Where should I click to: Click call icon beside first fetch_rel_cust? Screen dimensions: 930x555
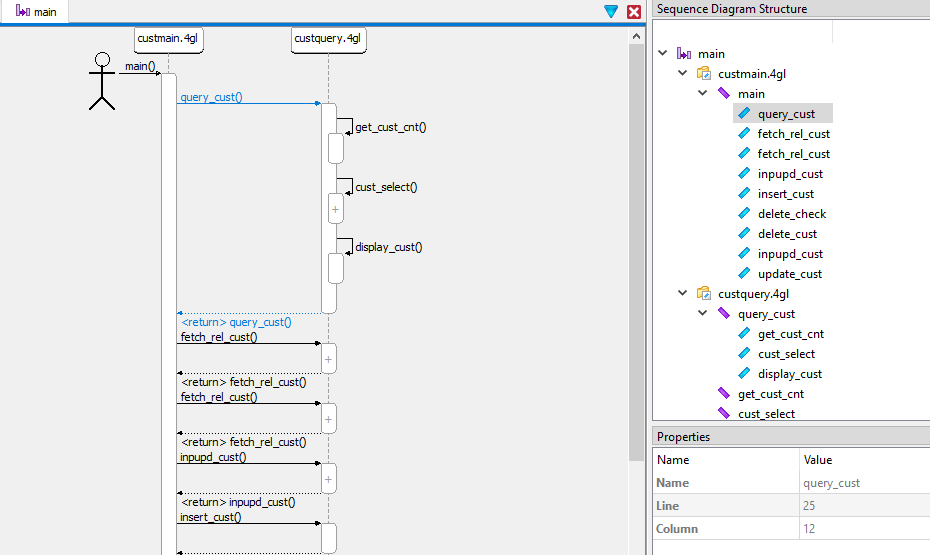click(744, 133)
